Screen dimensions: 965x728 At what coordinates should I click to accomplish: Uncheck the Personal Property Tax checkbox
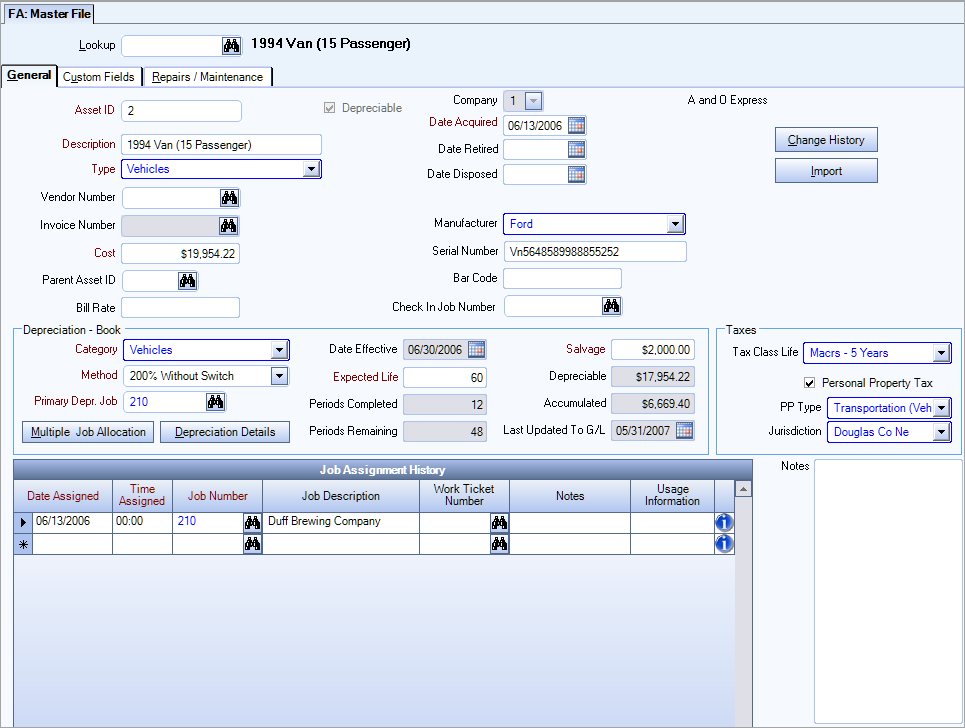pyautogui.click(x=809, y=380)
